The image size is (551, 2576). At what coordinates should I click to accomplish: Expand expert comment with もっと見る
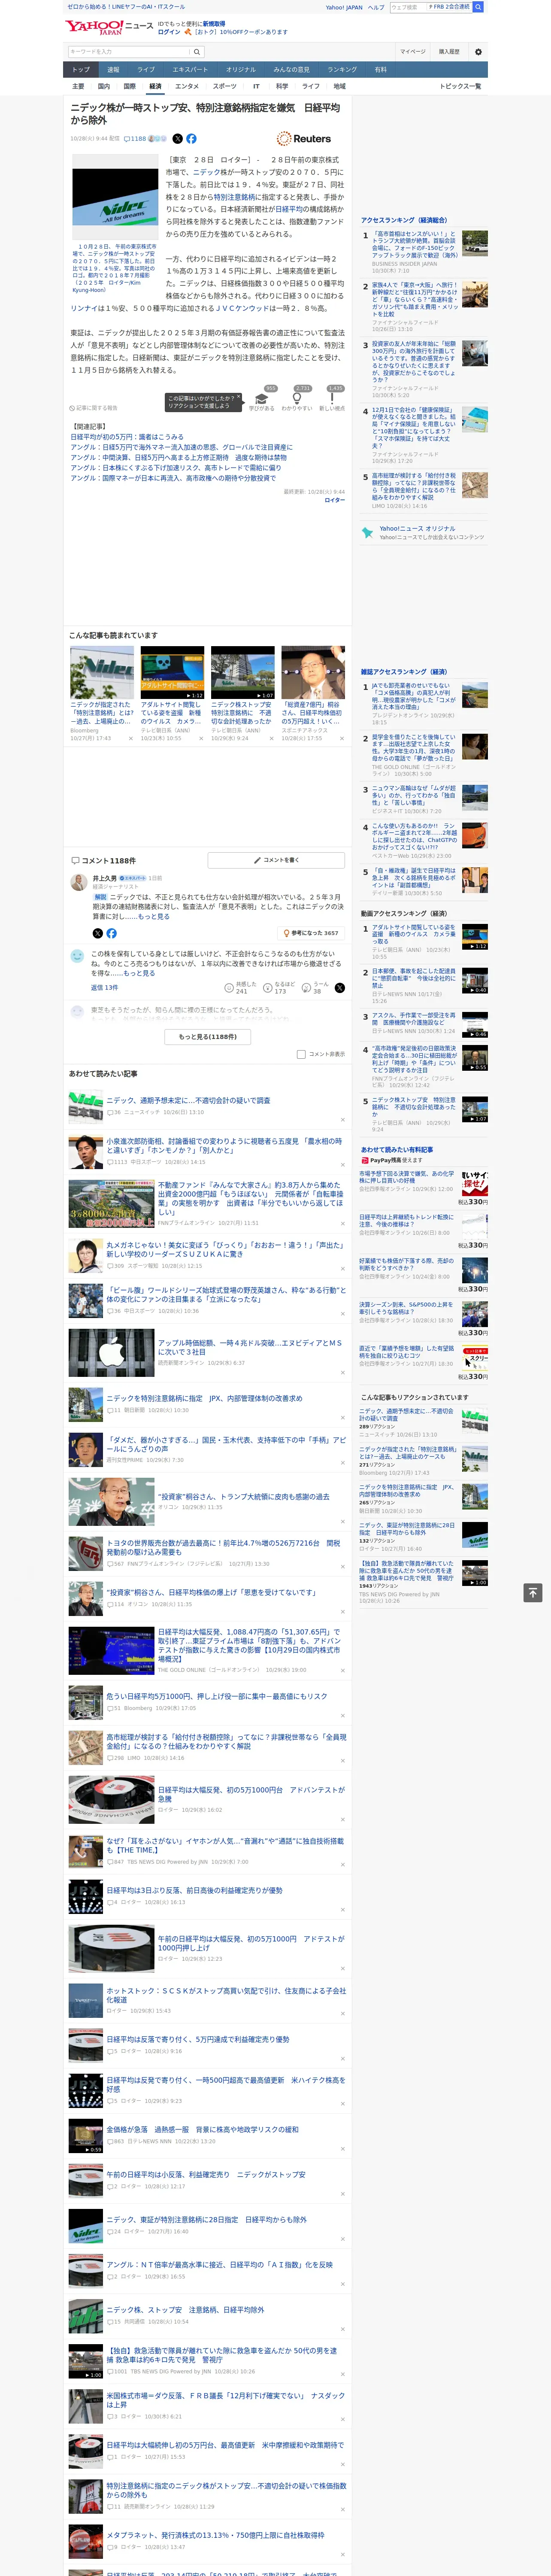click(154, 916)
